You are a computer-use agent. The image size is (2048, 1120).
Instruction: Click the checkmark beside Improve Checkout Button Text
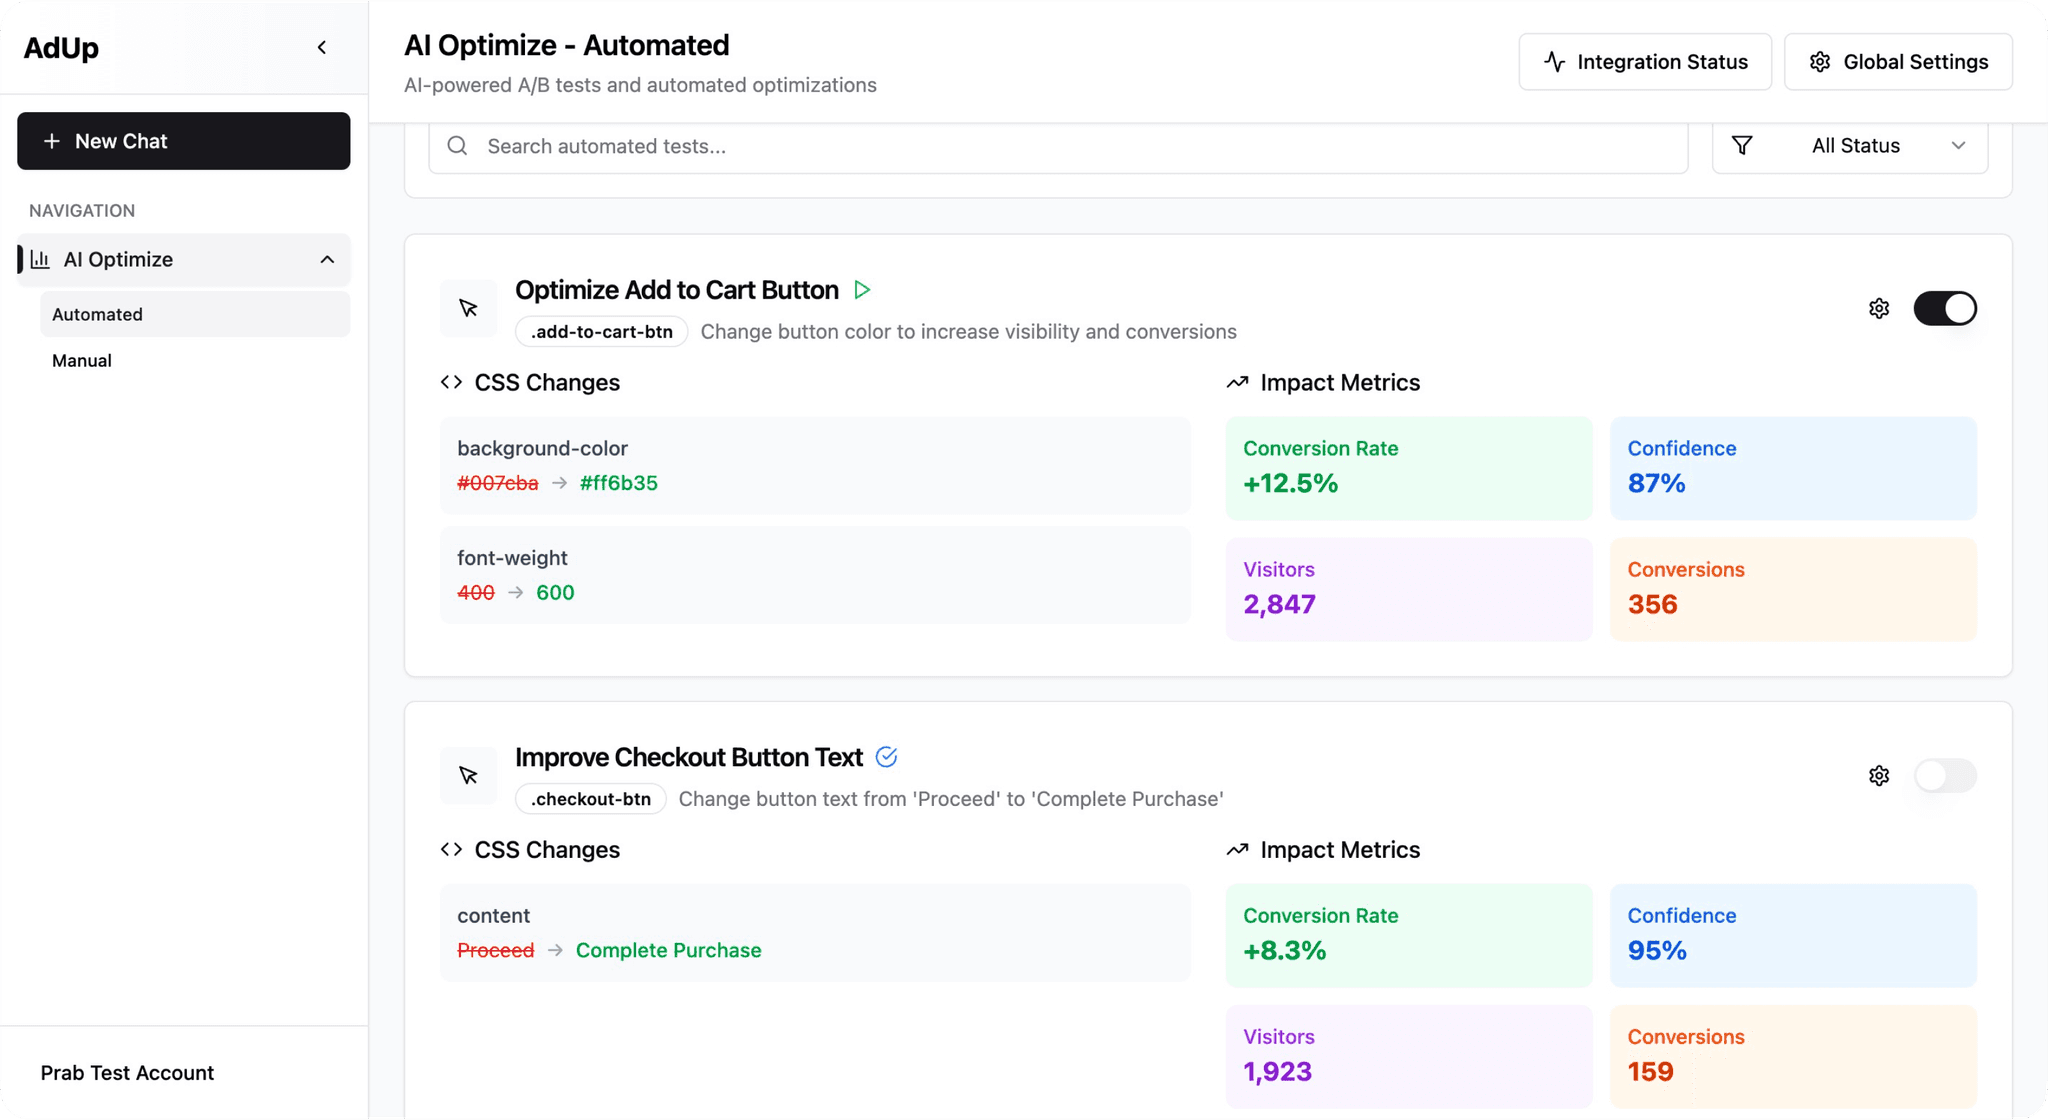pyautogui.click(x=886, y=757)
